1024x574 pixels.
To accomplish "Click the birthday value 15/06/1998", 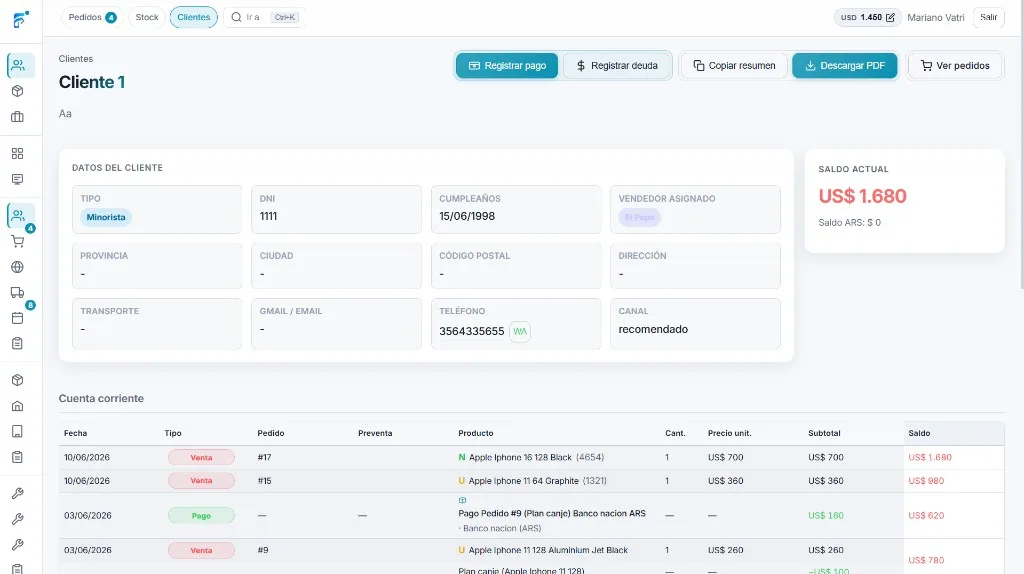I will click(467, 216).
